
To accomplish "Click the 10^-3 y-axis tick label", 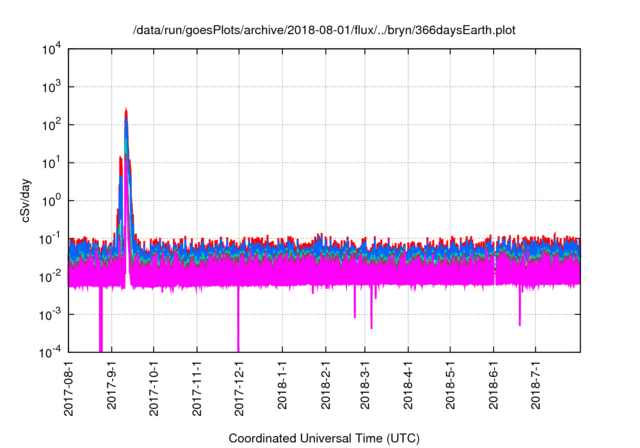I will point(51,315).
